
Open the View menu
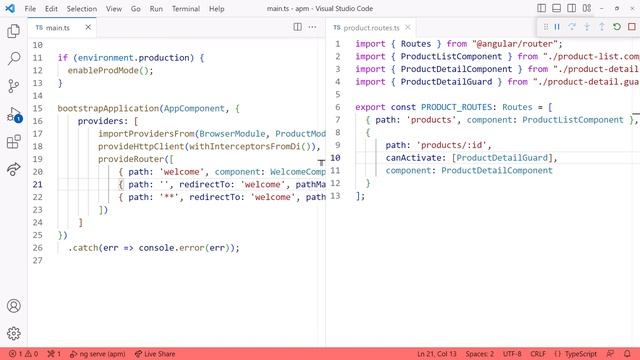(114, 9)
